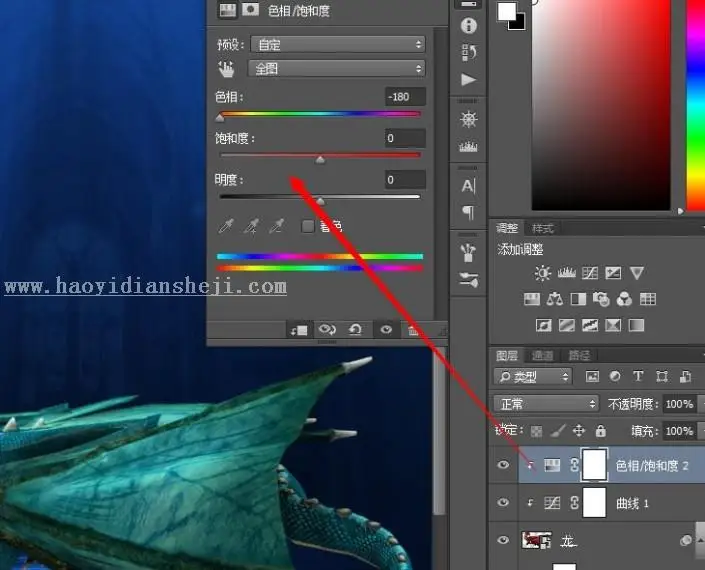Click the view previous state button
The width and height of the screenshot is (705, 570).
click(x=327, y=330)
